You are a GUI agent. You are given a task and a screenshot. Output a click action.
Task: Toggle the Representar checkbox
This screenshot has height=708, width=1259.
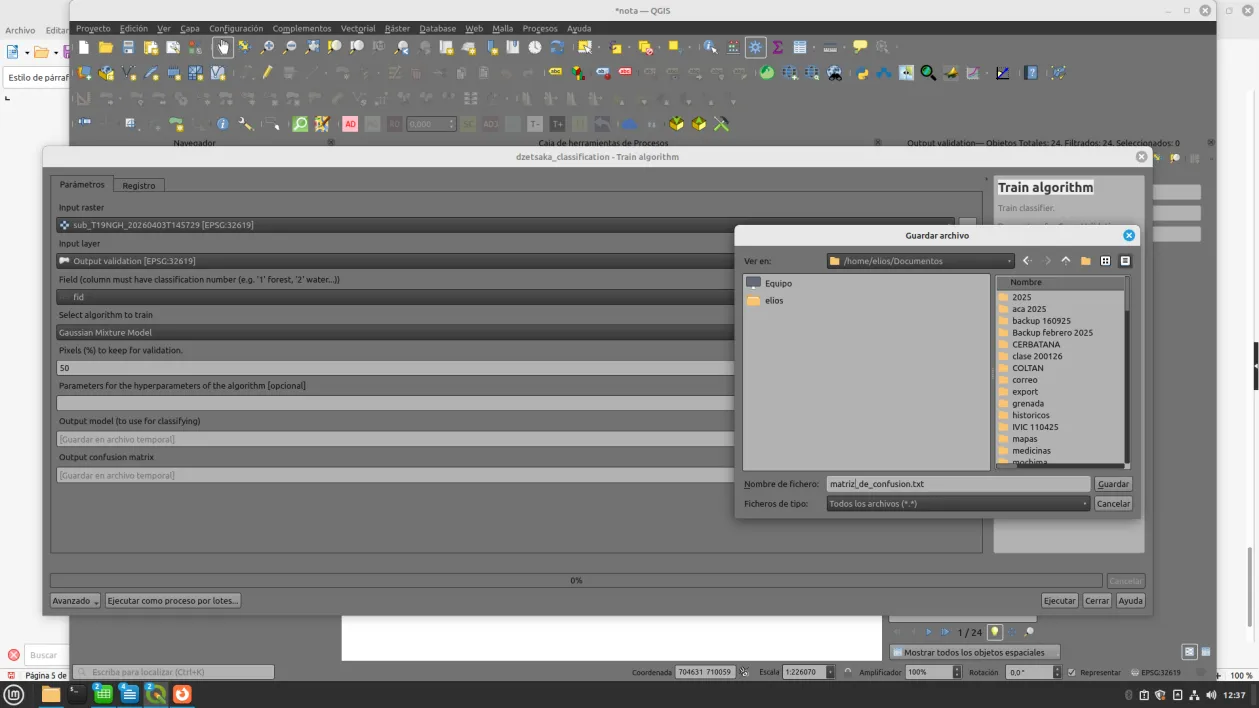pos(1072,673)
